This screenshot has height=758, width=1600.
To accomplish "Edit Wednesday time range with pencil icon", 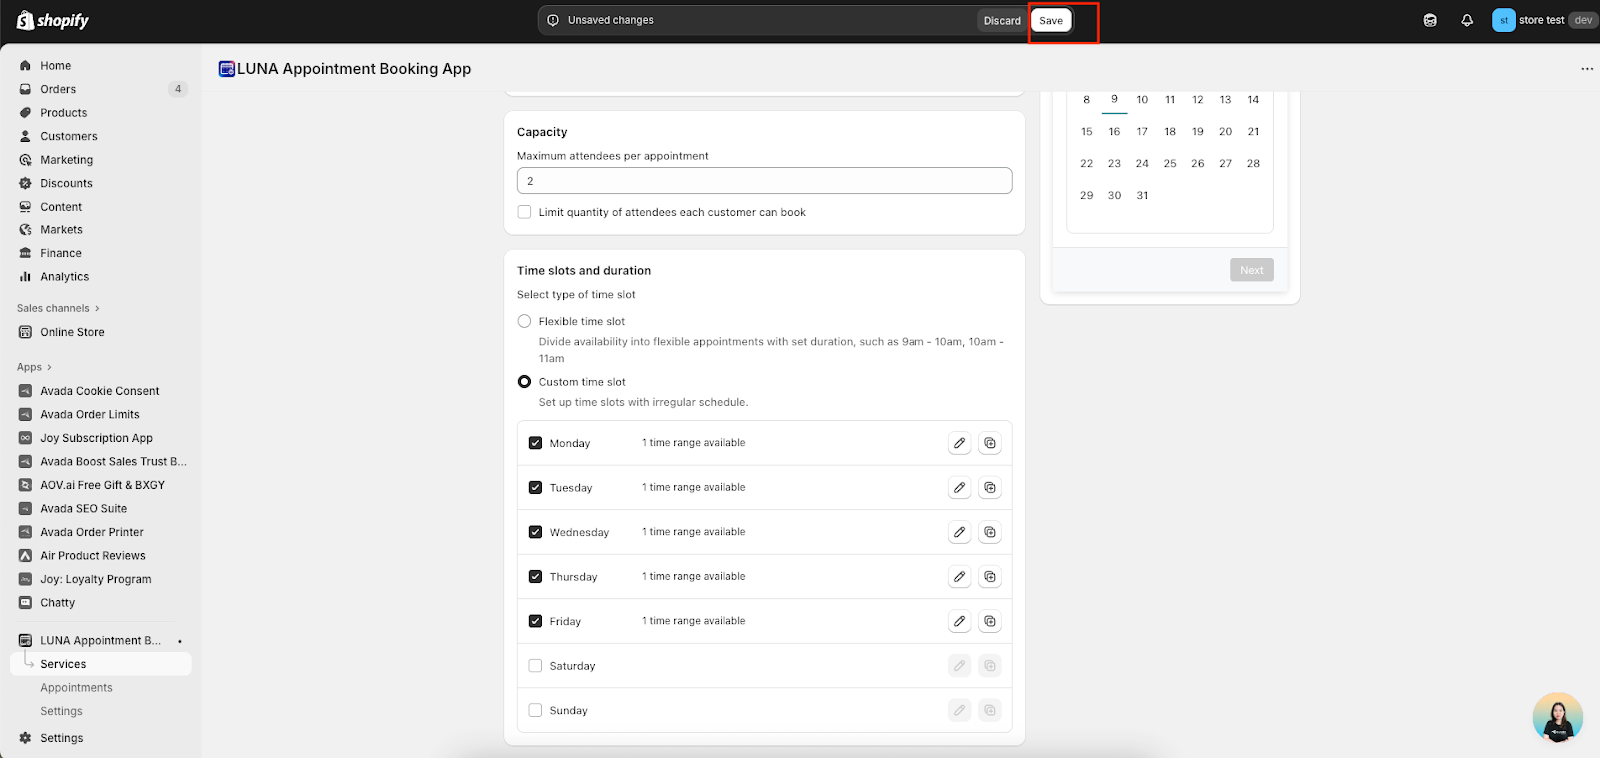I will click(959, 532).
